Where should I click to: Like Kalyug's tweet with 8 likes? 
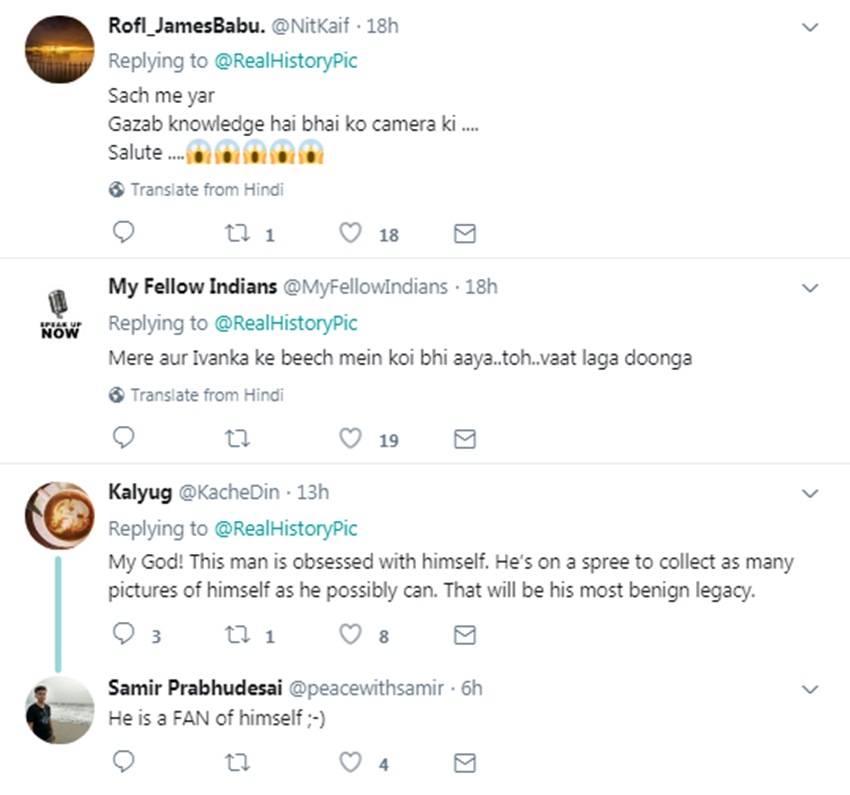click(x=350, y=635)
